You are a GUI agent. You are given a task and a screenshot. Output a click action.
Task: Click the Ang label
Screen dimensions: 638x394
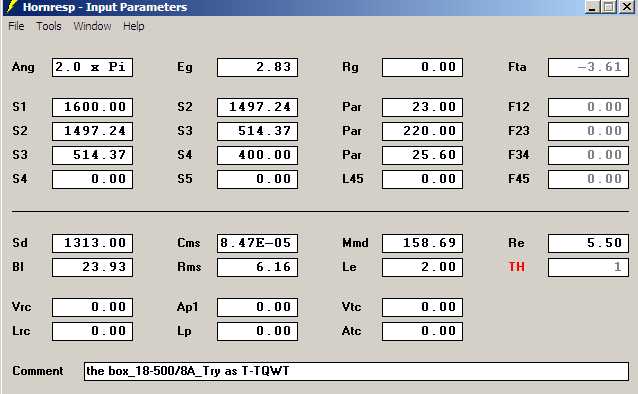(x=23, y=67)
